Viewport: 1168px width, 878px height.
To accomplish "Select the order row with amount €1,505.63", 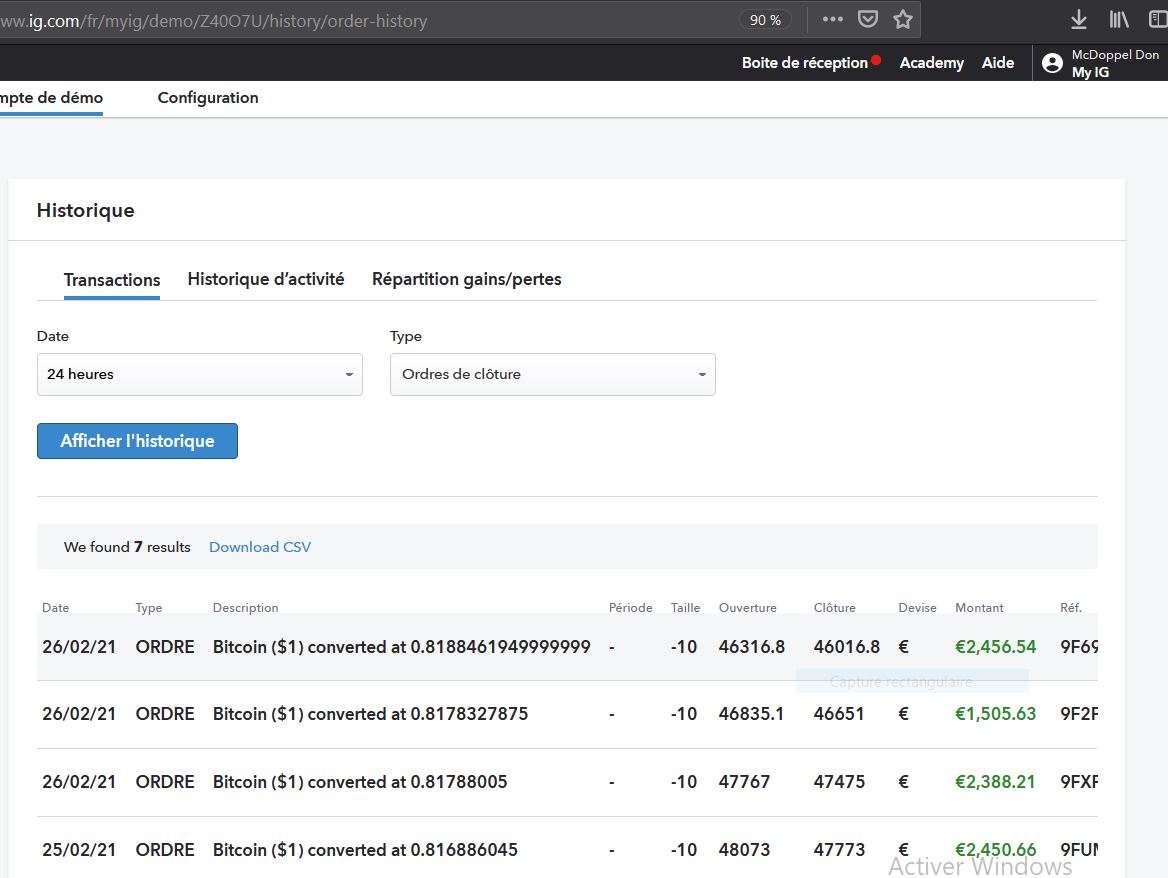I will pyautogui.click(x=566, y=714).
